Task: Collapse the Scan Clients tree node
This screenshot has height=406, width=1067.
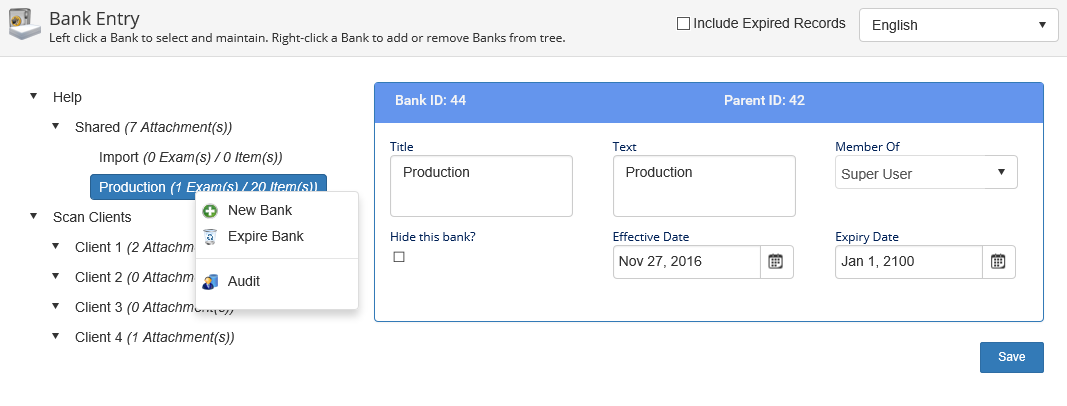Action: (34, 216)
